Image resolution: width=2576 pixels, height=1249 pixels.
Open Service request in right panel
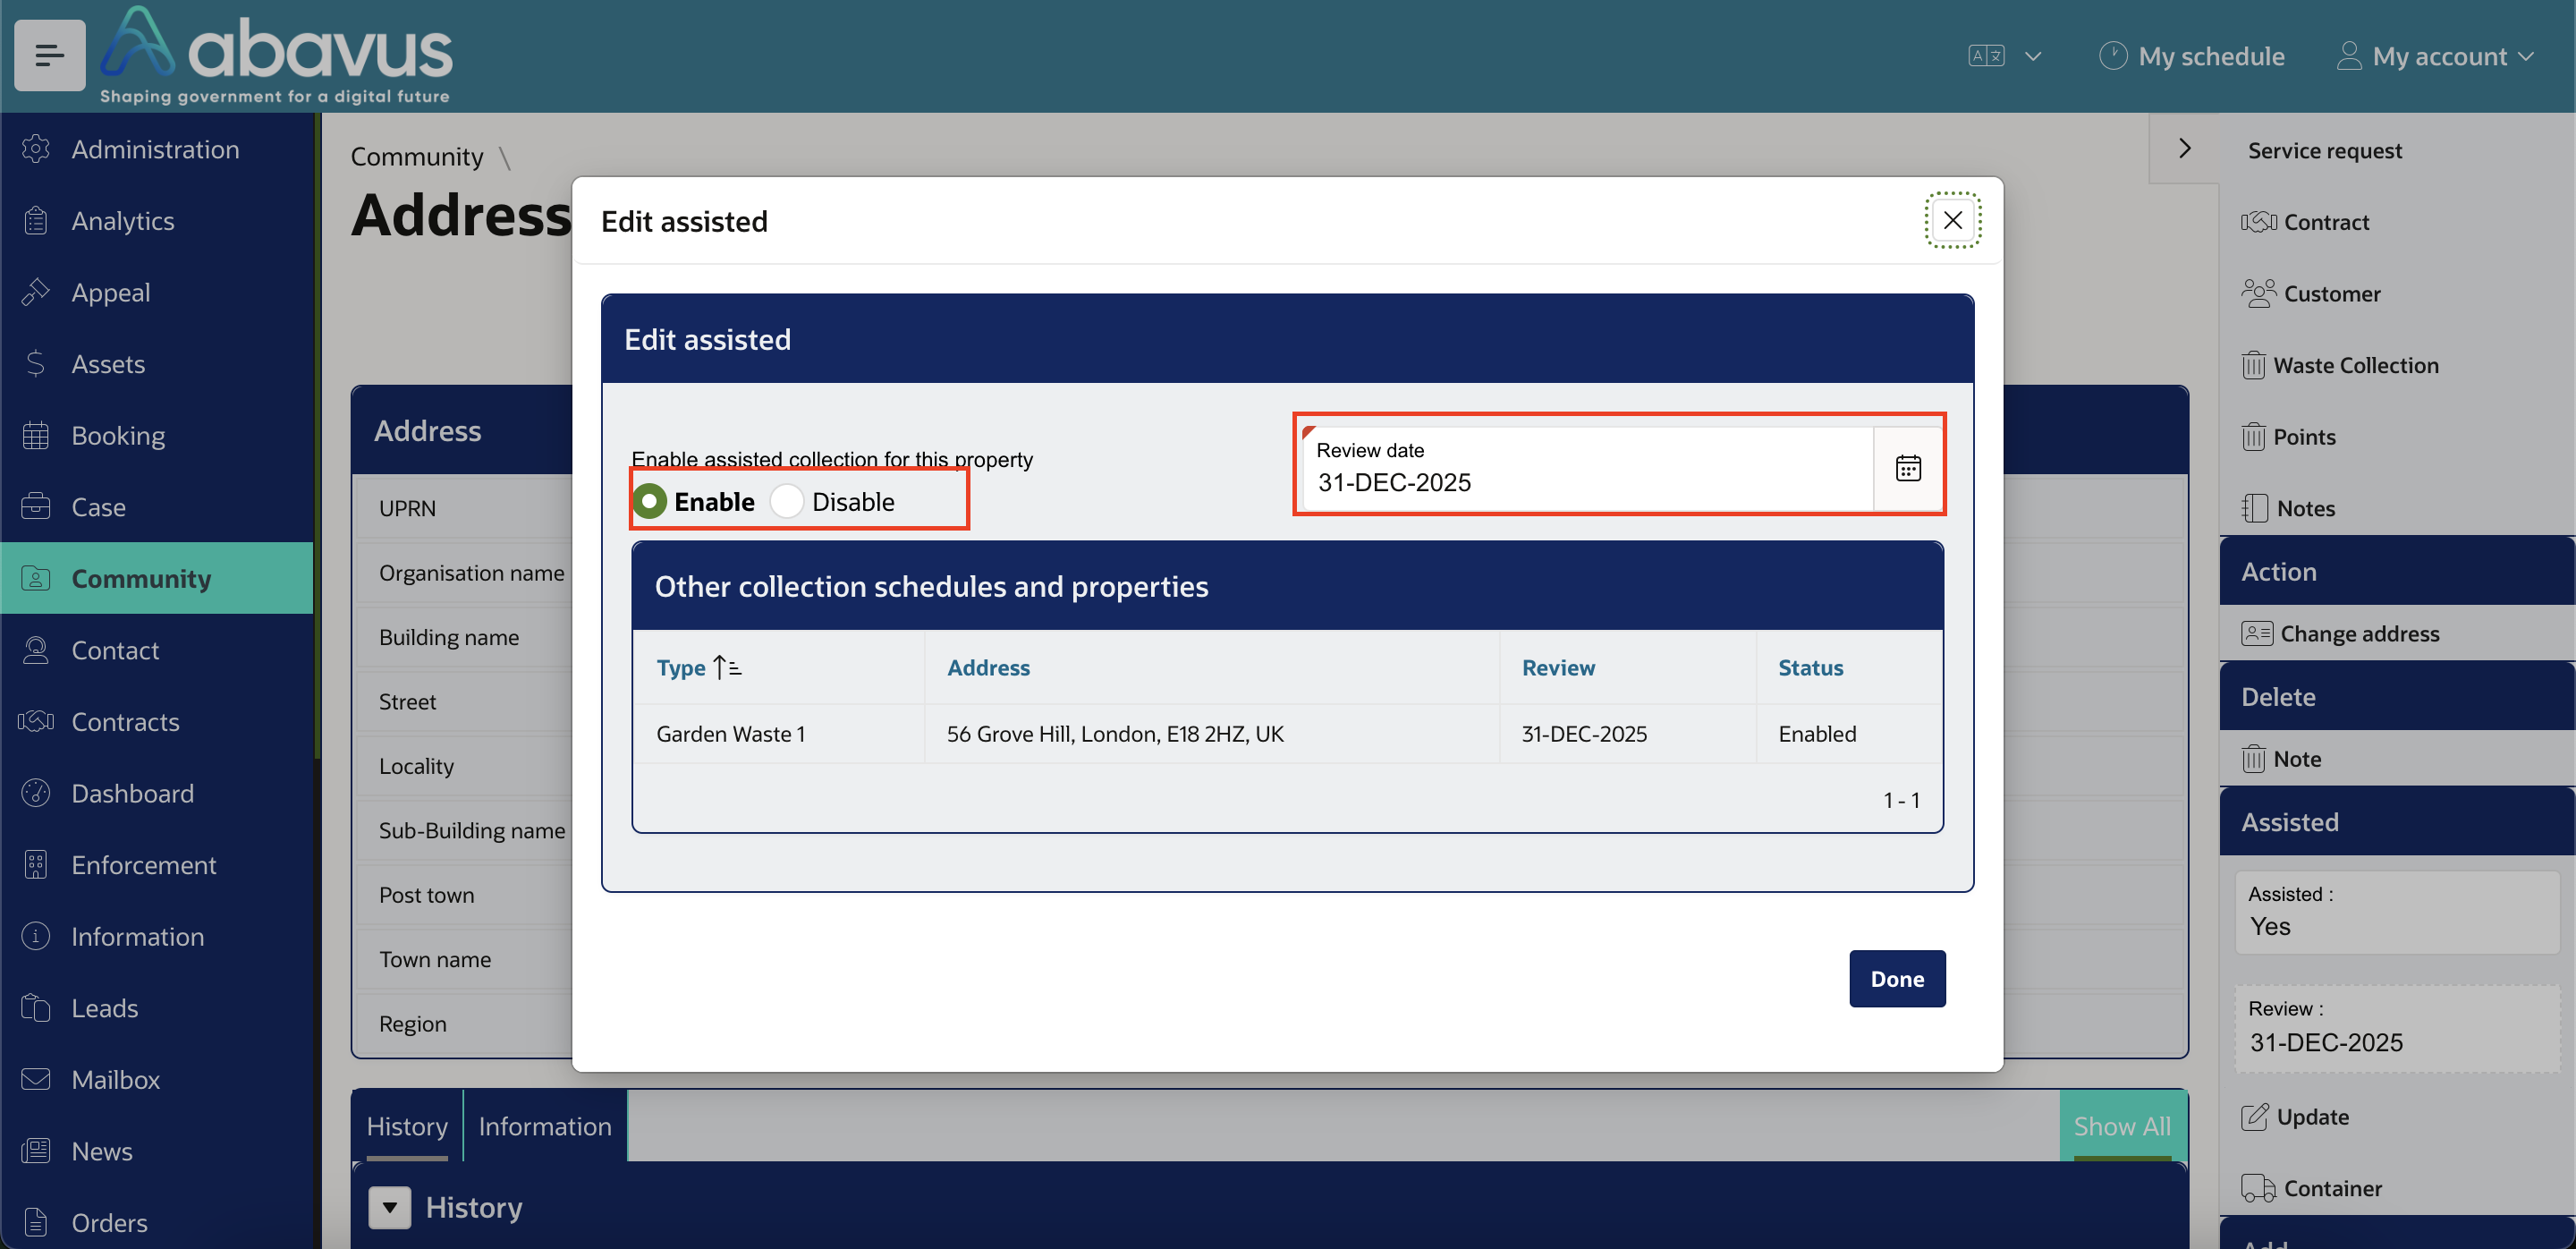coord(2324,150)
